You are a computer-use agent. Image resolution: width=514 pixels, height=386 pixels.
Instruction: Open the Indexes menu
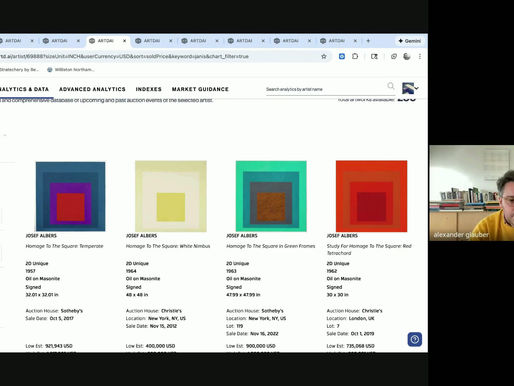click(149, 89)
